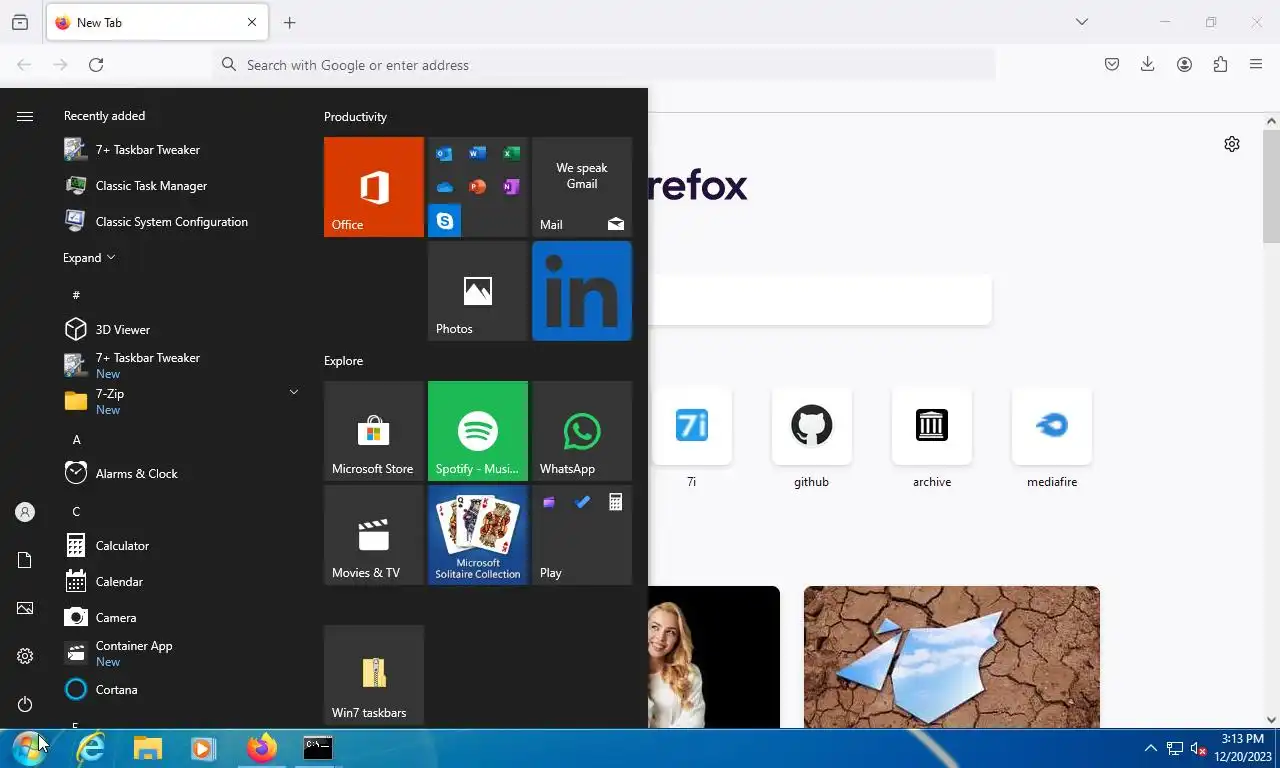Viewport: 1280px width, 768px height.
Task: Open Microsoft Solitaire Collection tile
Action: [478, 535]
